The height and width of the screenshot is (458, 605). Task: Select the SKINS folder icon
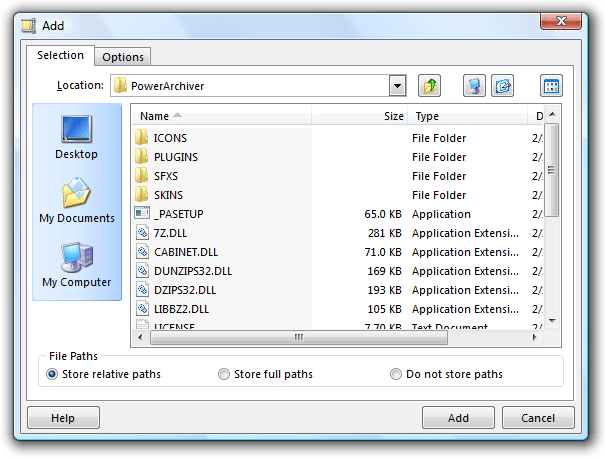point(142,194)
